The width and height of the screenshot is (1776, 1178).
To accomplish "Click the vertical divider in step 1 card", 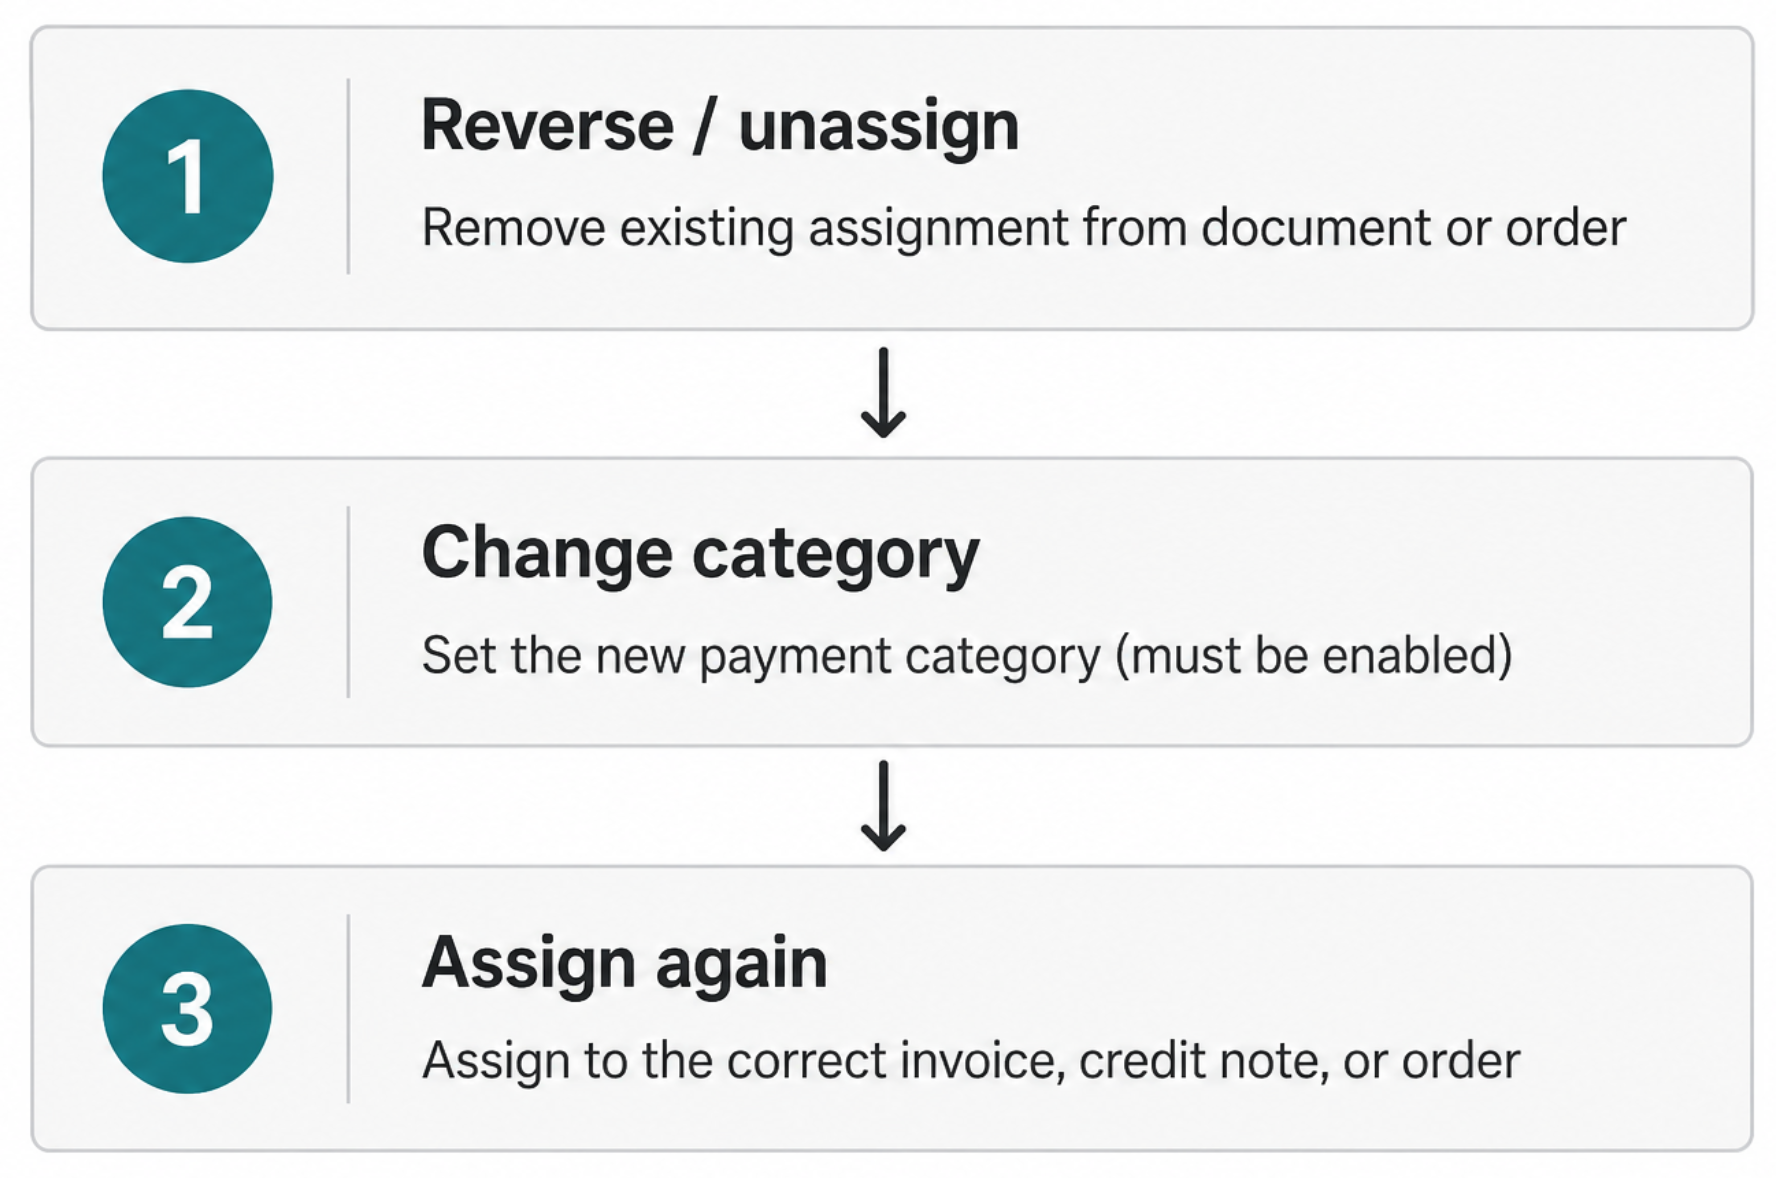I will click(348, 176).
